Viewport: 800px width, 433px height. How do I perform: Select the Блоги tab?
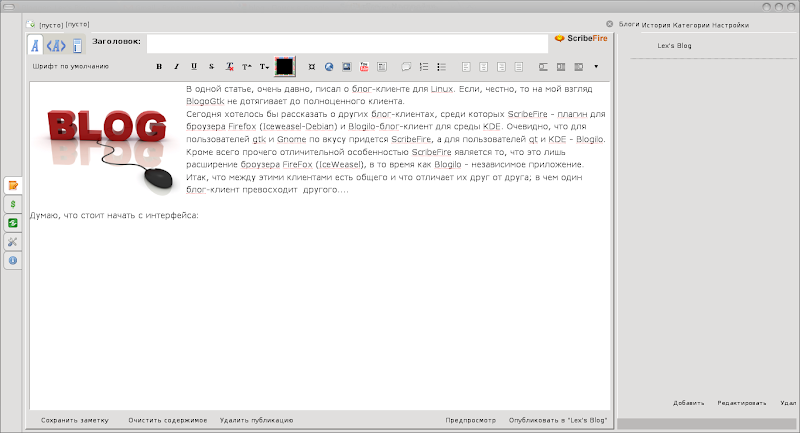[629, 24]
